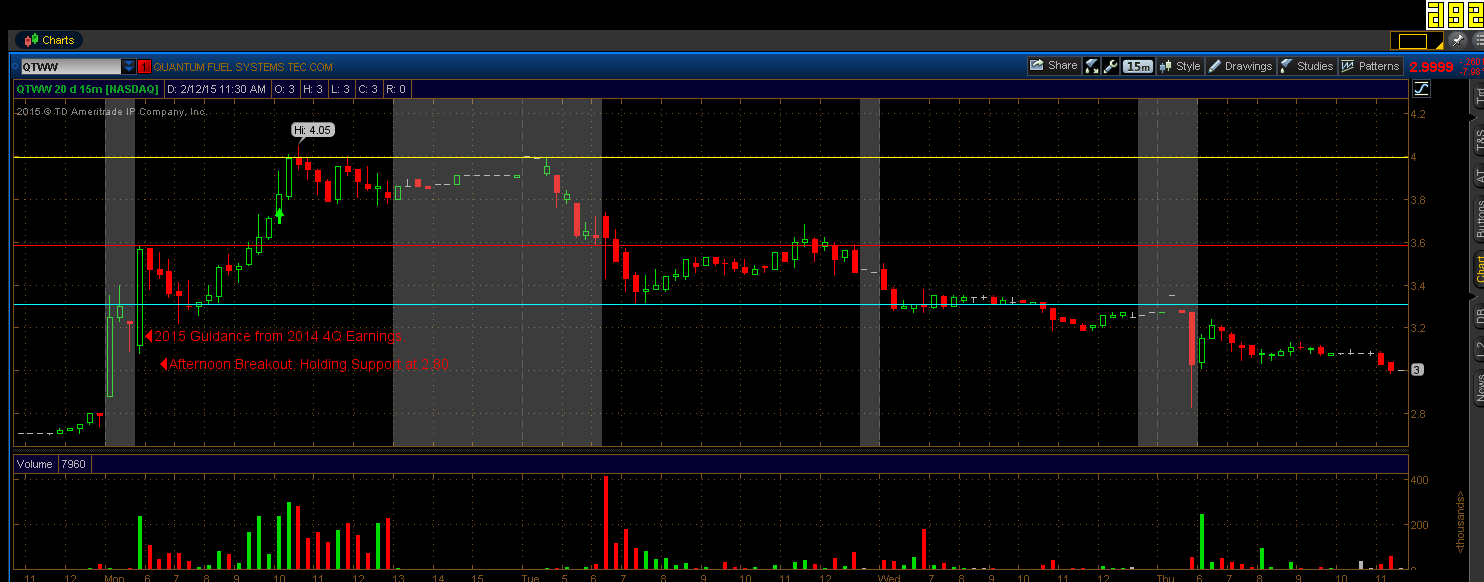
Task: Click the 4.2 price axis label
Action: tap(1417, 114)
